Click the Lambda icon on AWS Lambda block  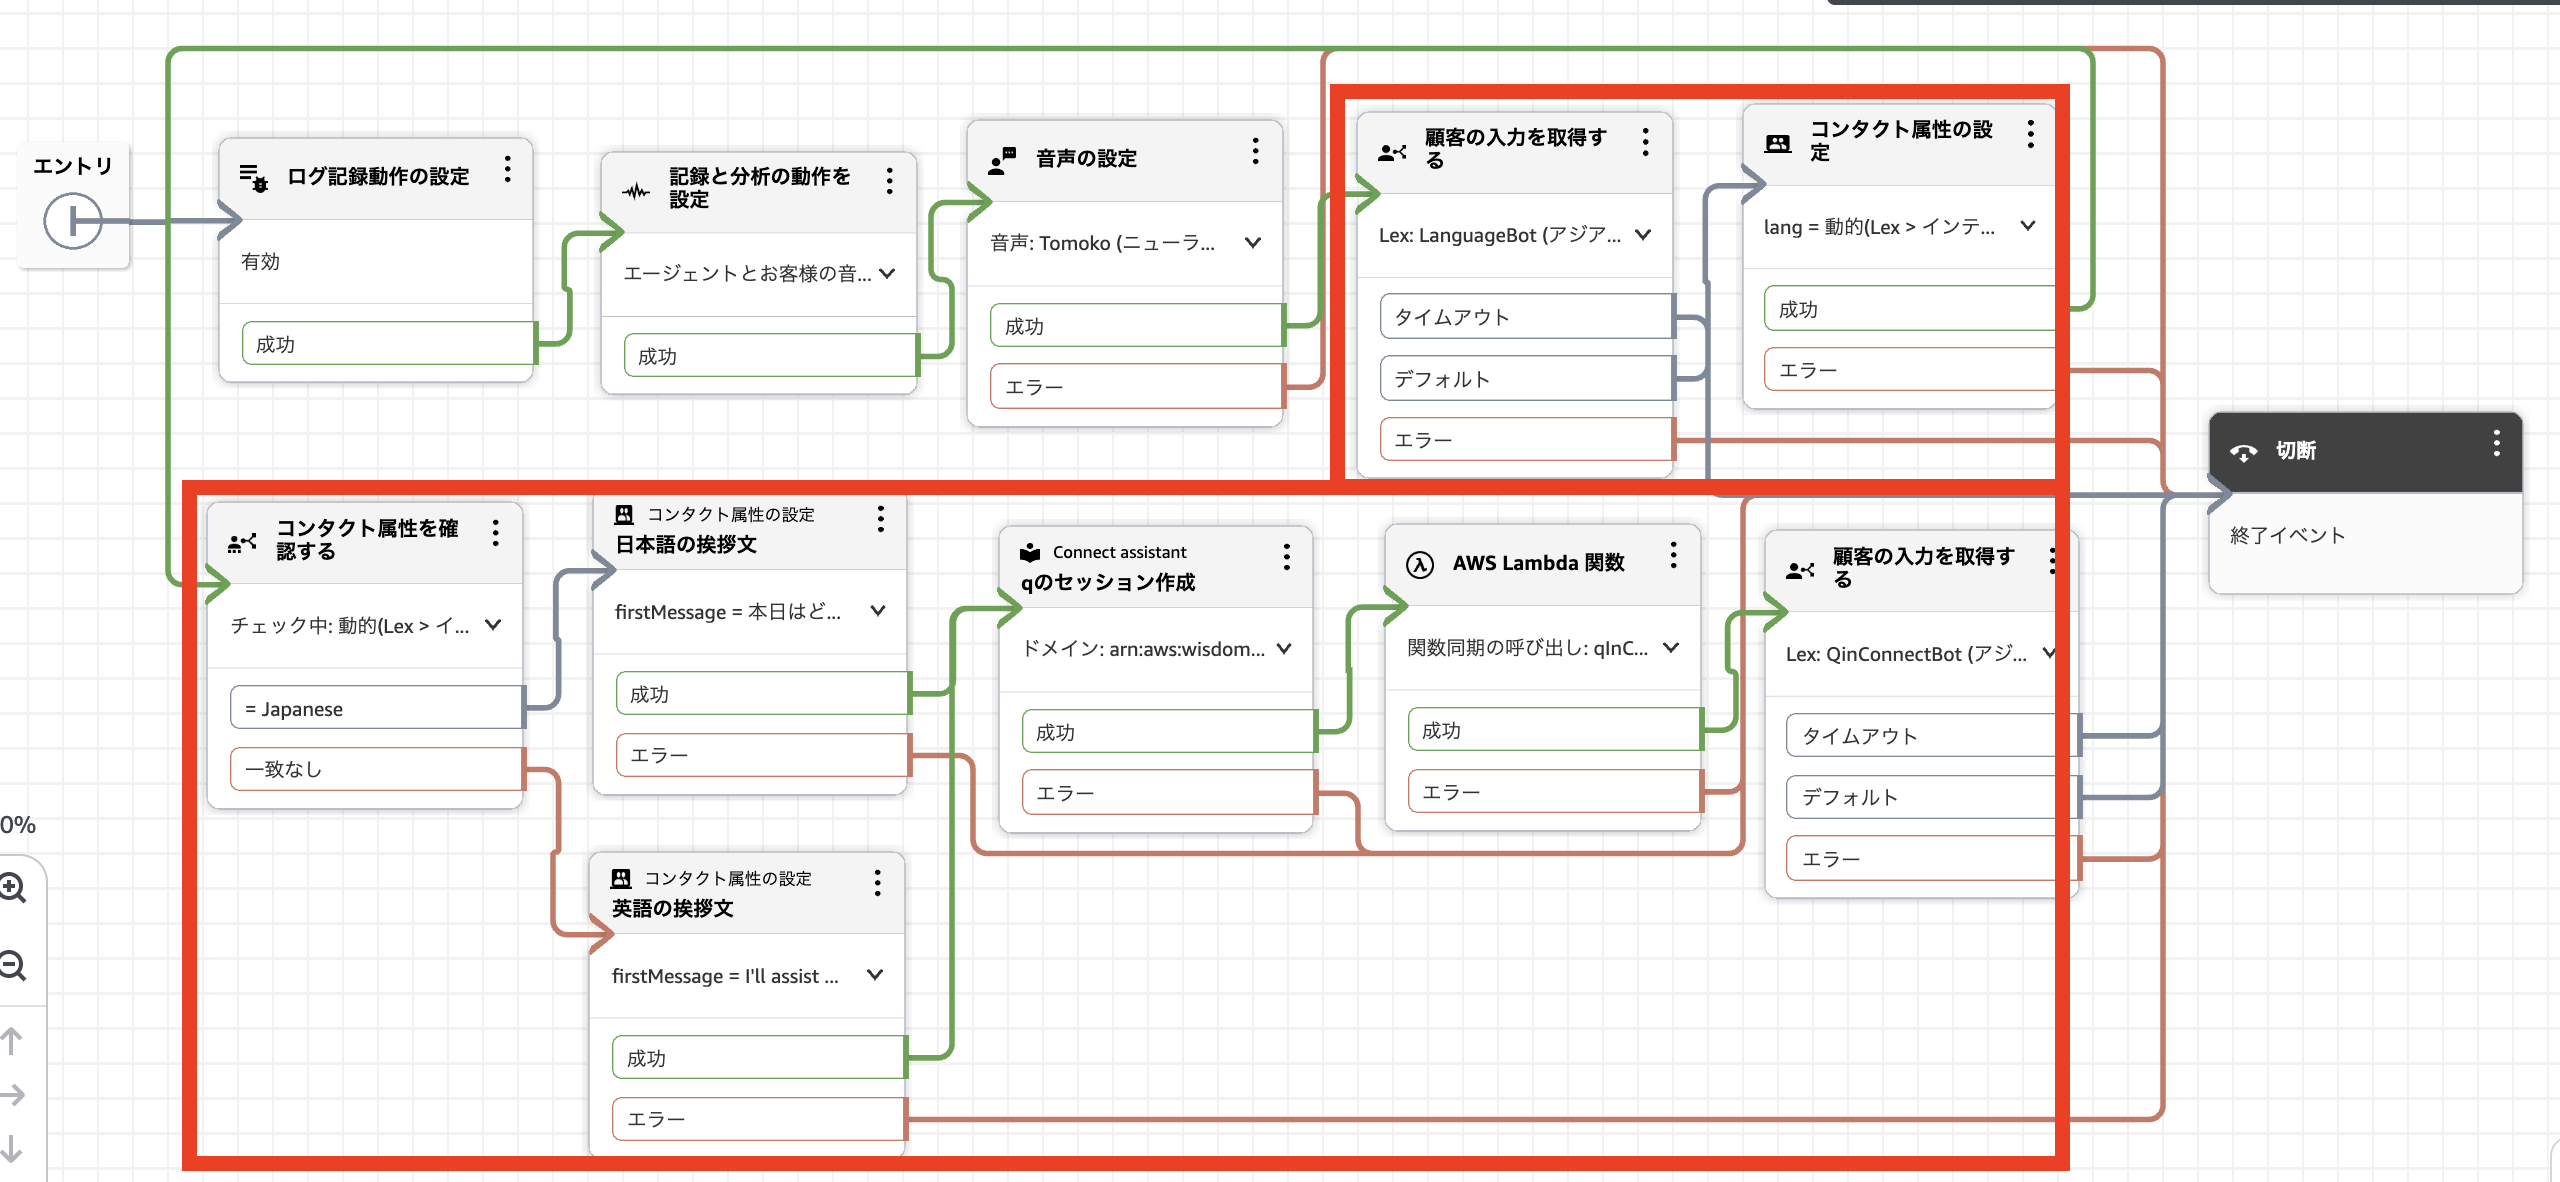[1420, 564]
